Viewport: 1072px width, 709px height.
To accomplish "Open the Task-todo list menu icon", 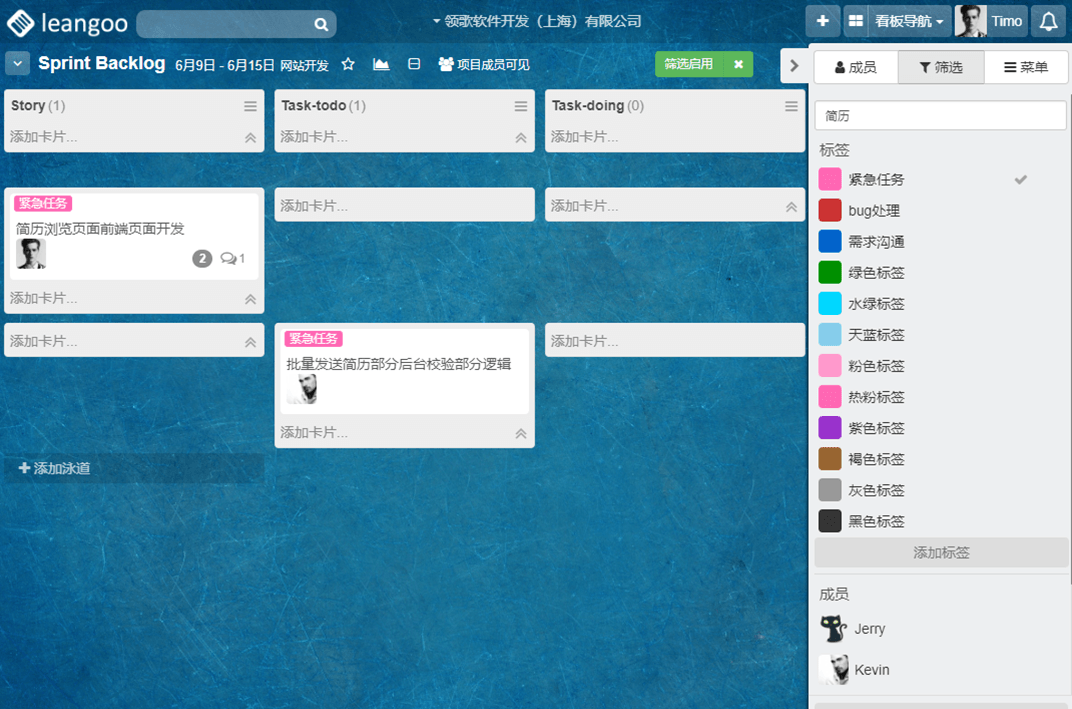I will click(x=521, y=106).
